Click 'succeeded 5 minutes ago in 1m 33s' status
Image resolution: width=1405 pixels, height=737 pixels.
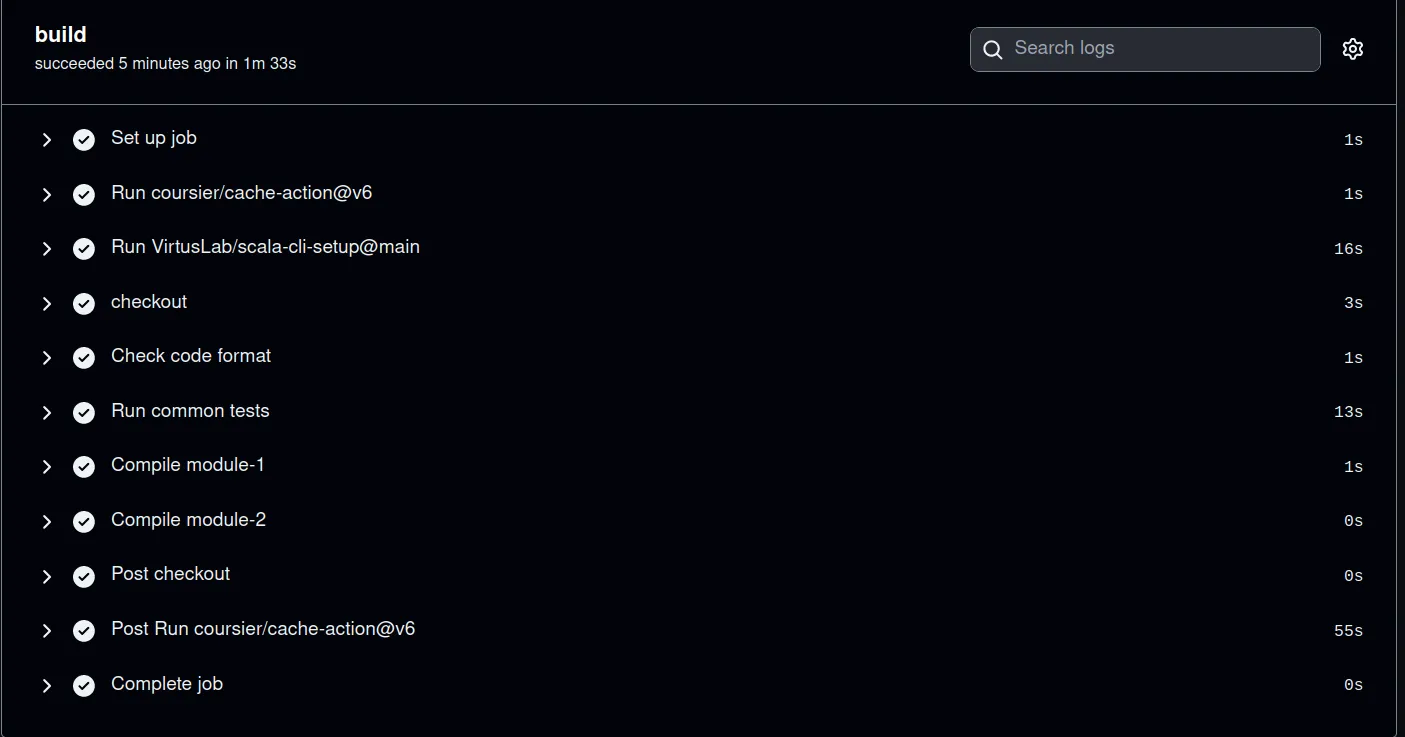[165, 63]
